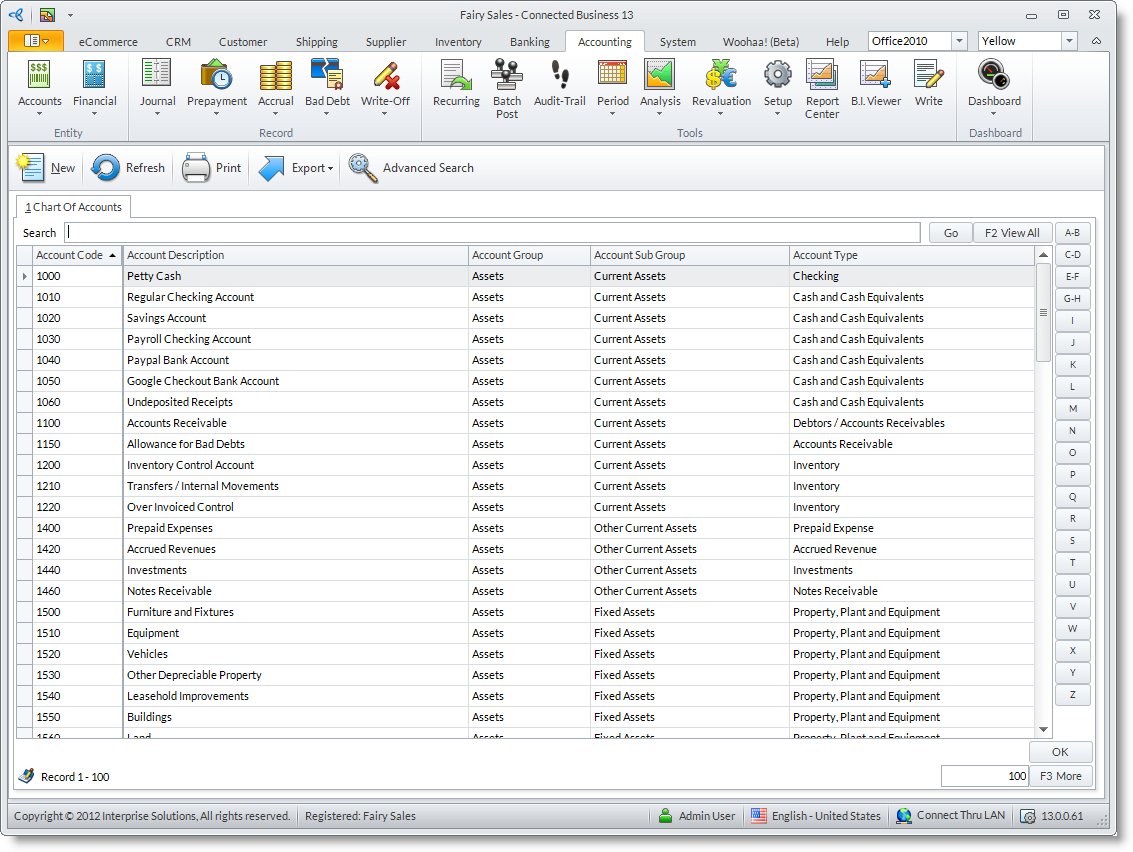Switch to the System ribbon tab
The width and height of the screenshot is (1133, 852).
click(678, 42)
